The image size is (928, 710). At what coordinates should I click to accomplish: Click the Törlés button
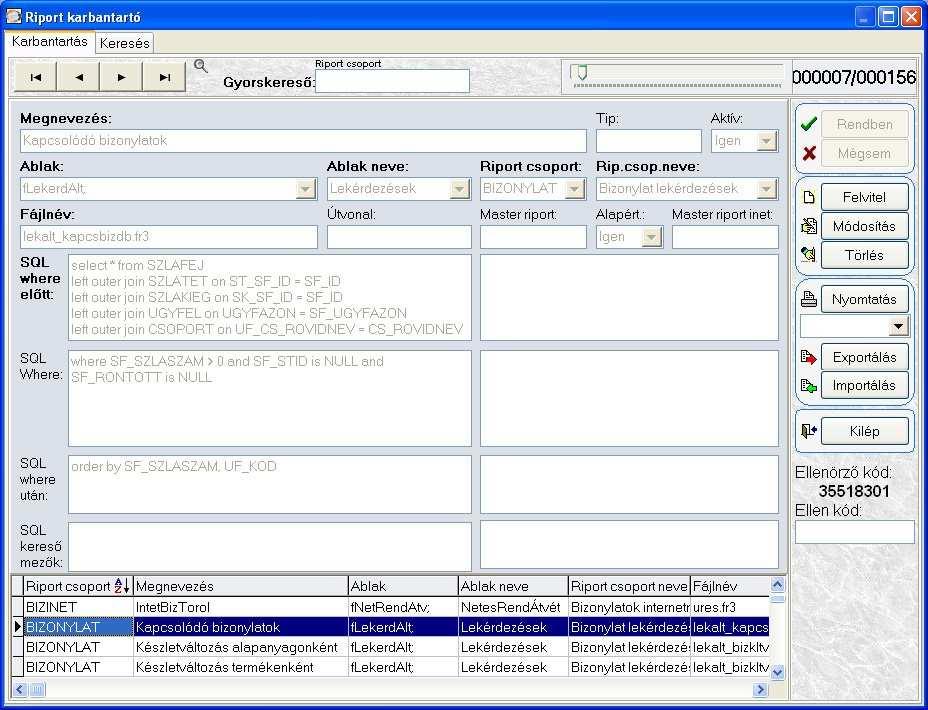click(864, 255)
